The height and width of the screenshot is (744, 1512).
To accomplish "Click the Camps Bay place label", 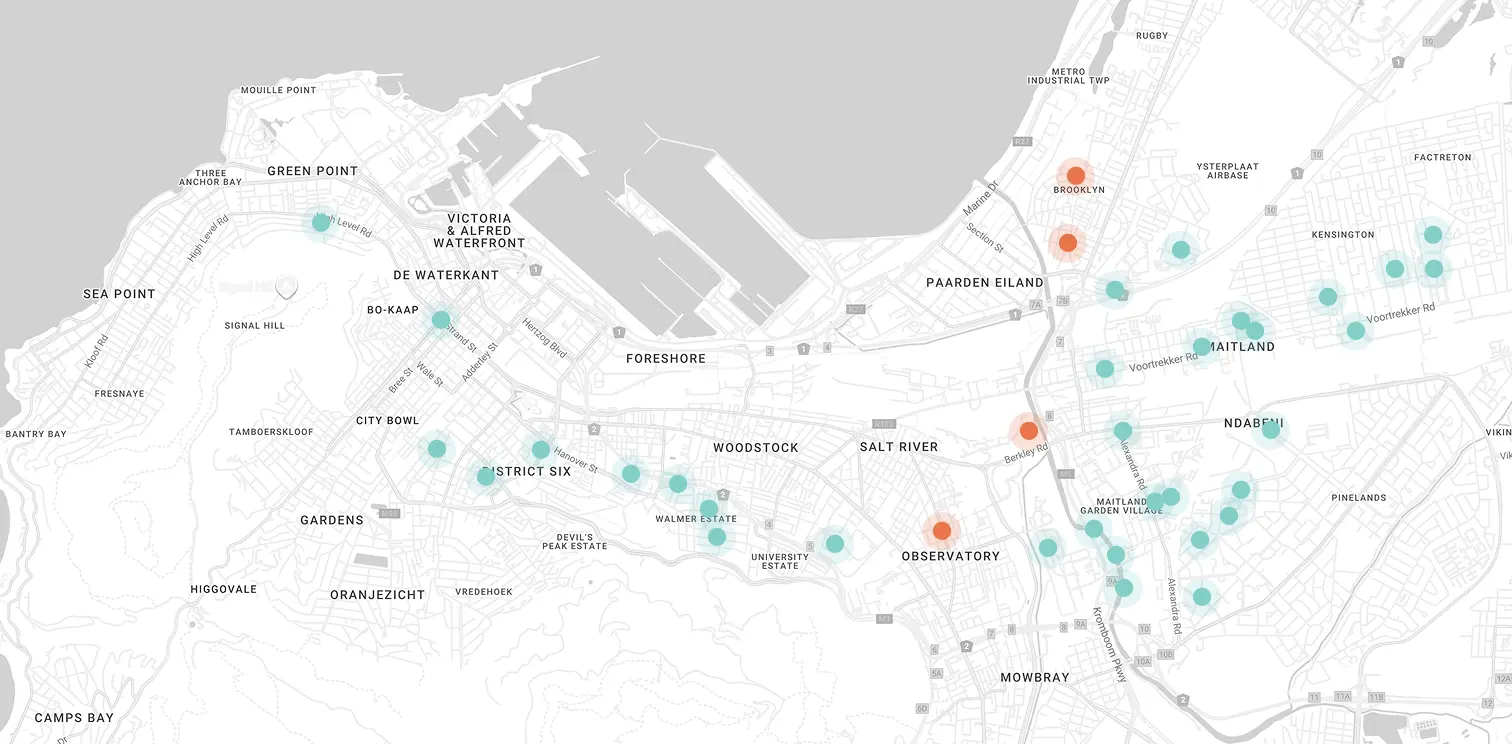I will point(74,718).
